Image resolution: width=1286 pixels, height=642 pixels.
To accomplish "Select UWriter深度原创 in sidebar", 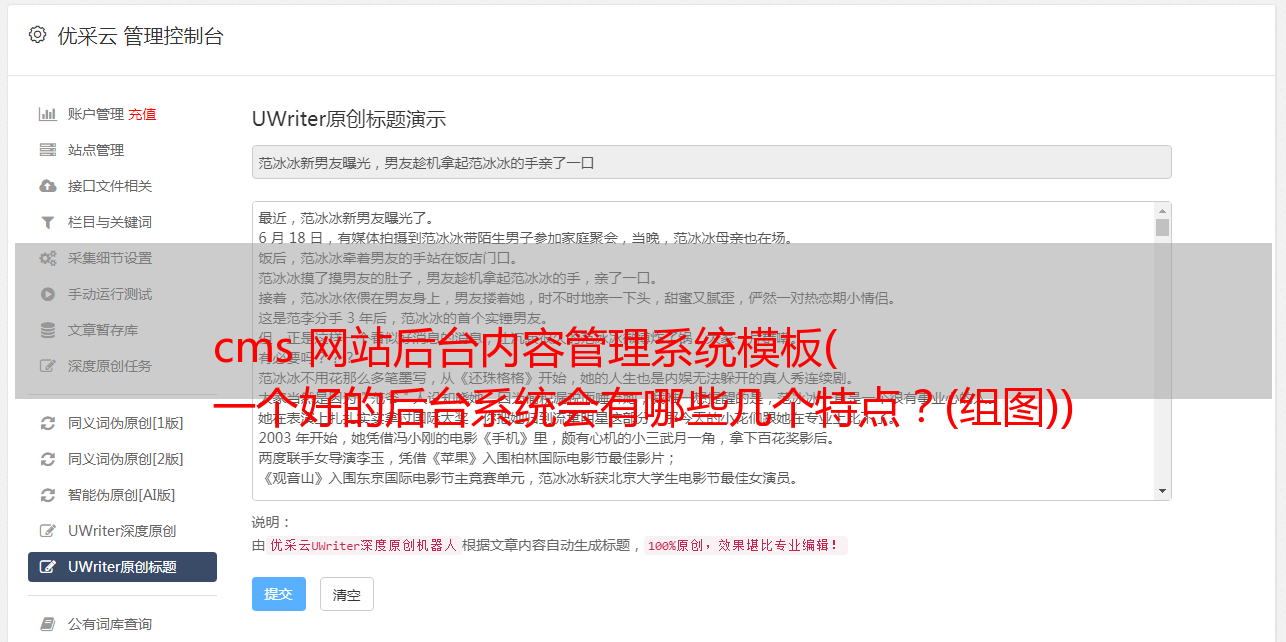I will coord(122,531).
